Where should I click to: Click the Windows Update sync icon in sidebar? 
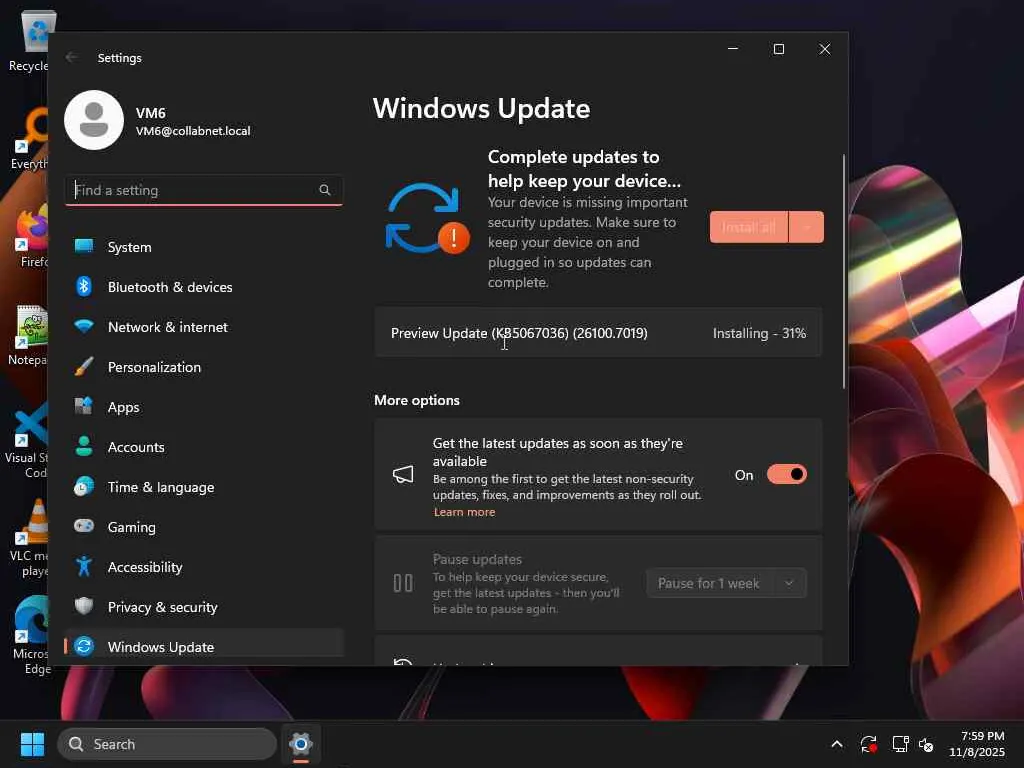84,647
